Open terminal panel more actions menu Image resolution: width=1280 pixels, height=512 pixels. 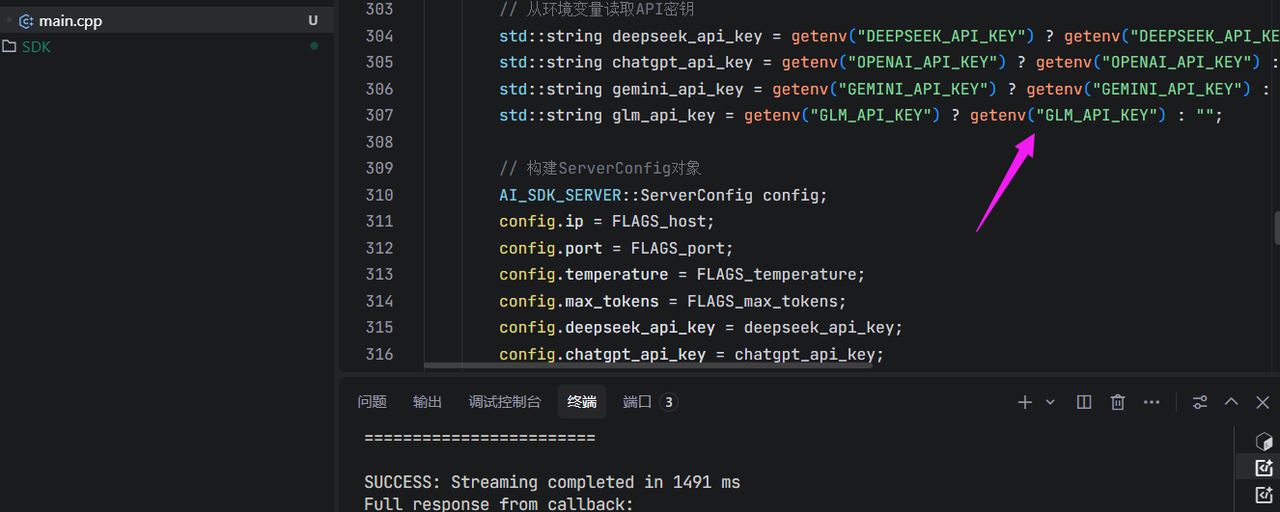tap(1152, 402)
